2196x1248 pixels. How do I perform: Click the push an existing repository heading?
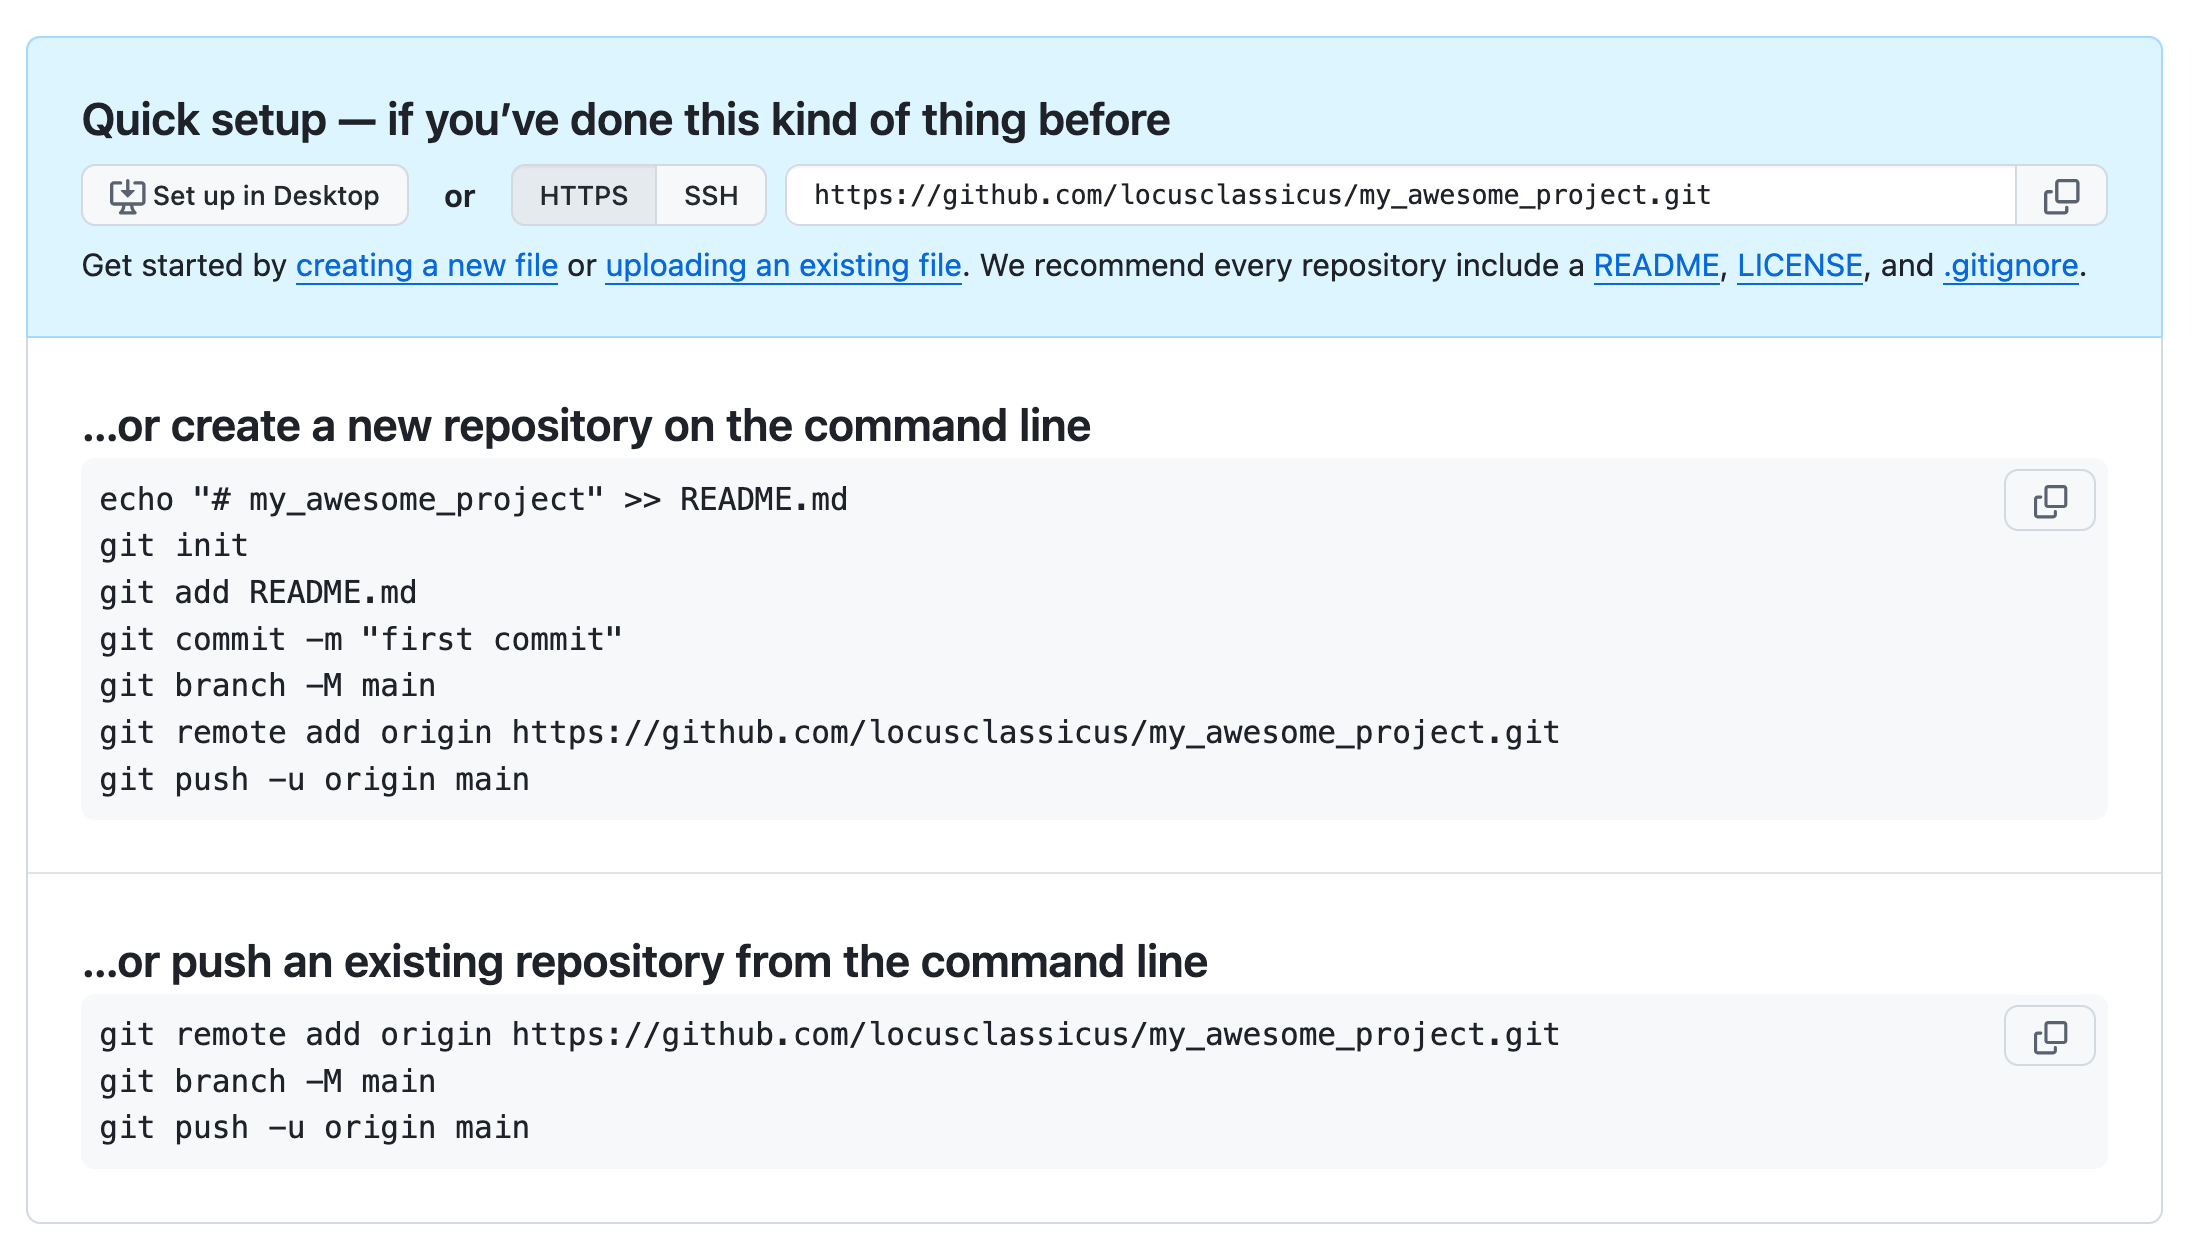pyautogui.click(x=645, y=962)
